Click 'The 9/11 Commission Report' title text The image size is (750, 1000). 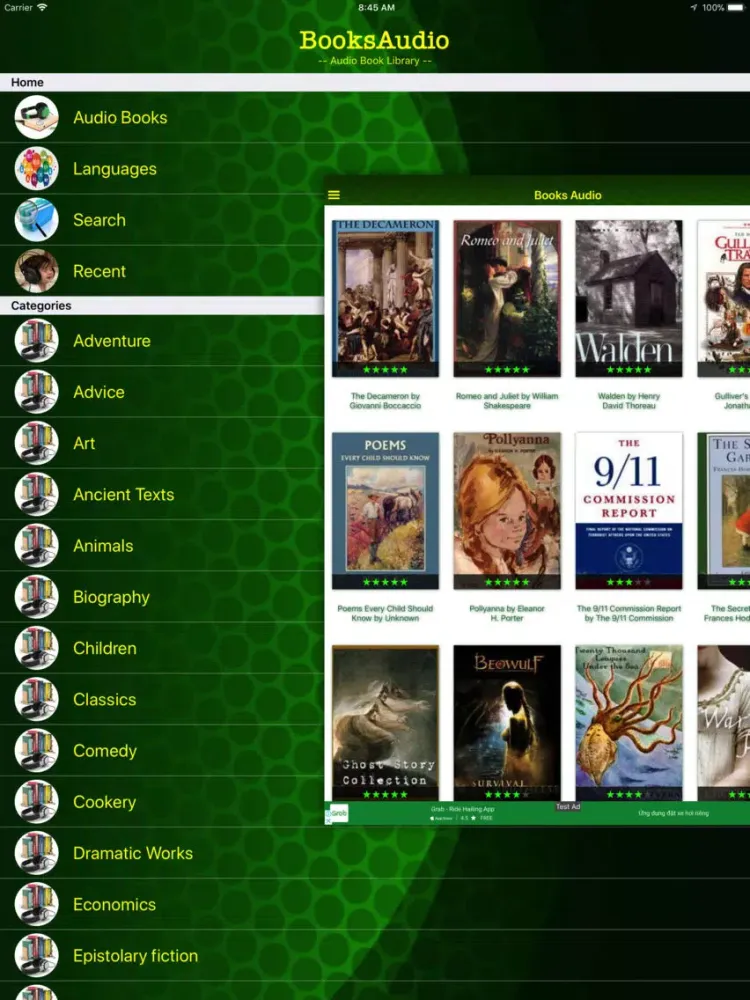click(629, 613)
